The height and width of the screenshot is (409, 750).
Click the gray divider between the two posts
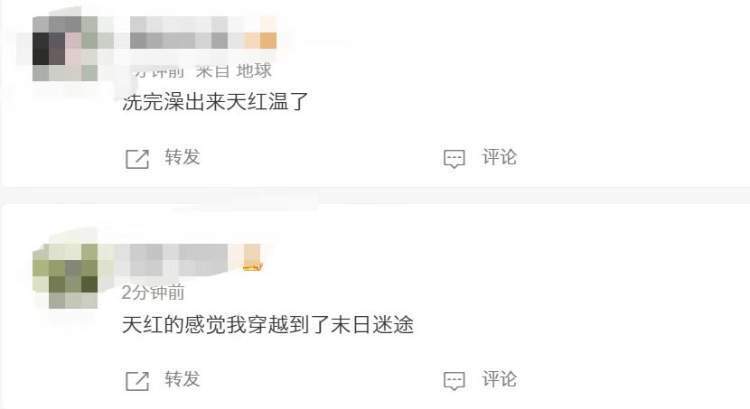coord(375,195)
